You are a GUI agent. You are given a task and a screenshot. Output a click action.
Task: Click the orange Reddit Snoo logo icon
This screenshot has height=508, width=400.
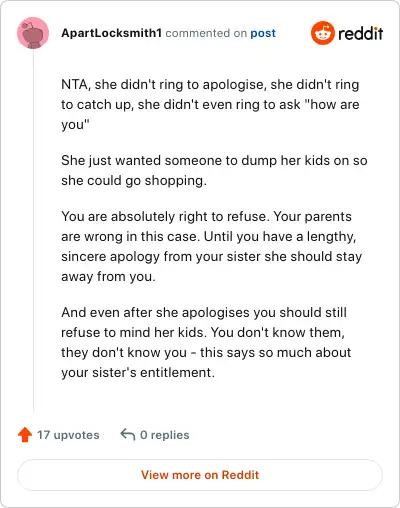point(322,33)
